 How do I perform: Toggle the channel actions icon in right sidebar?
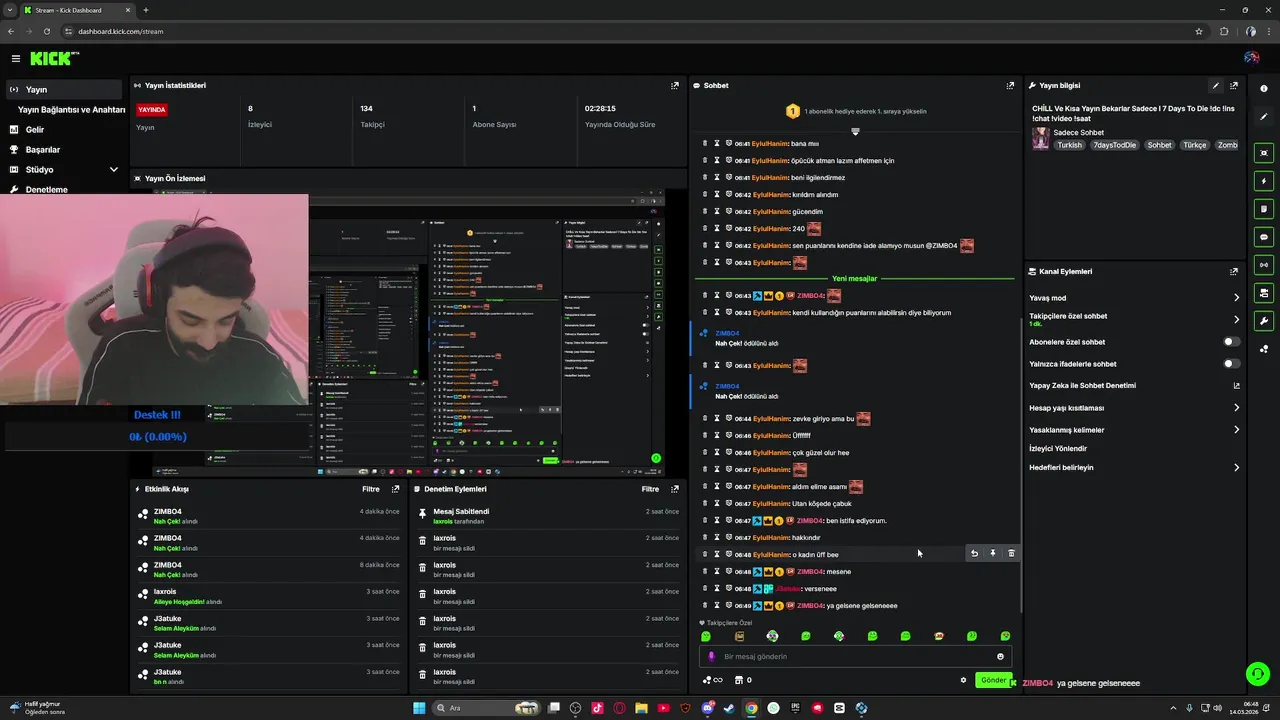point(1264,293)
